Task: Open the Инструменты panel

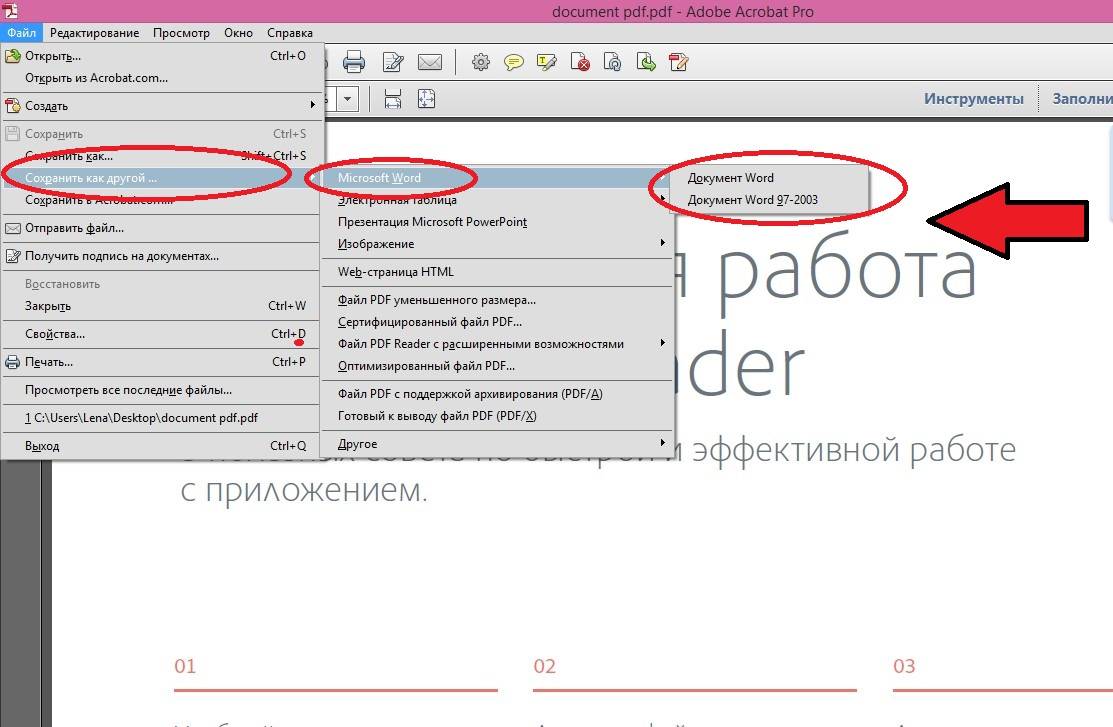Action: click(x=973, y=99)
